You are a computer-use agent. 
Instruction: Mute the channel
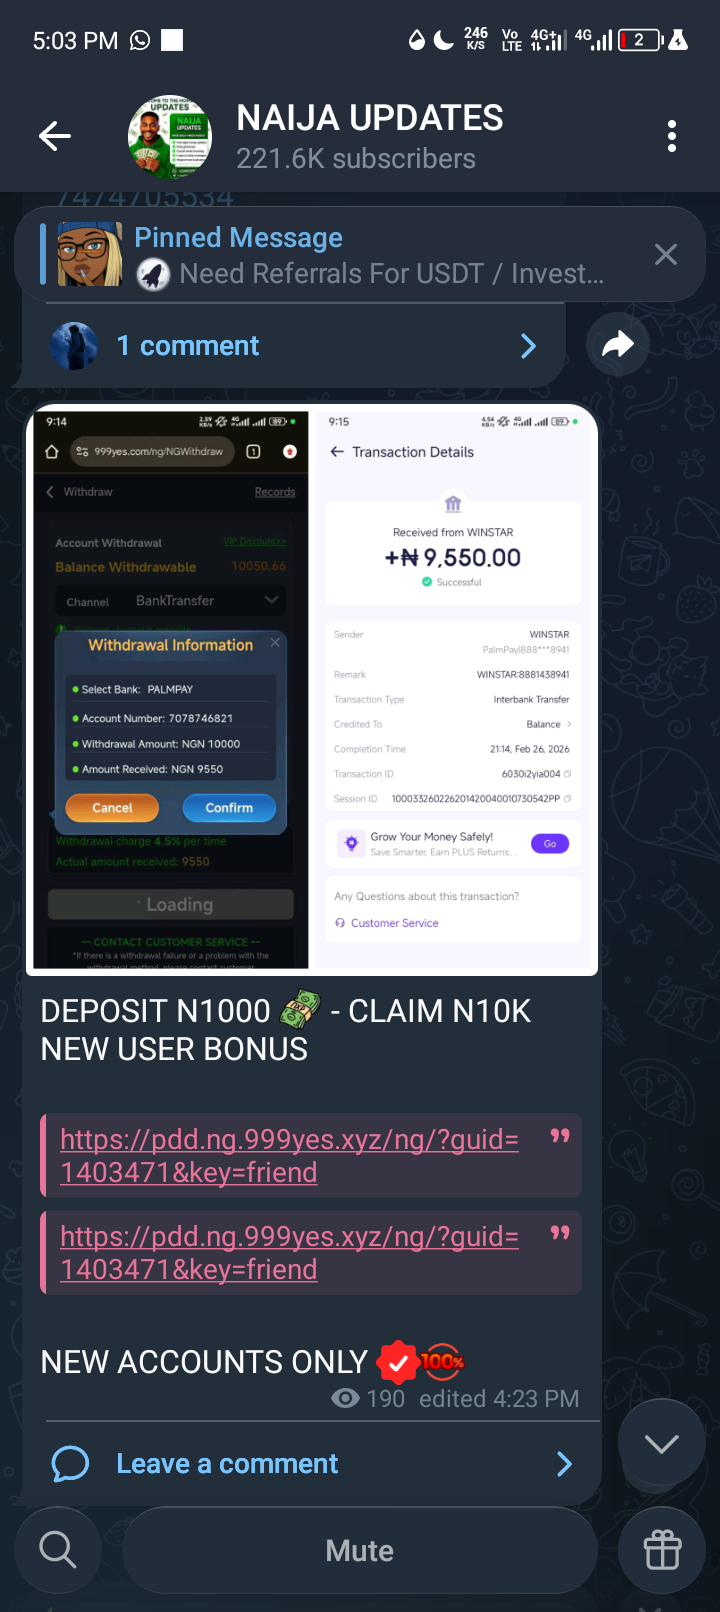360,1551
